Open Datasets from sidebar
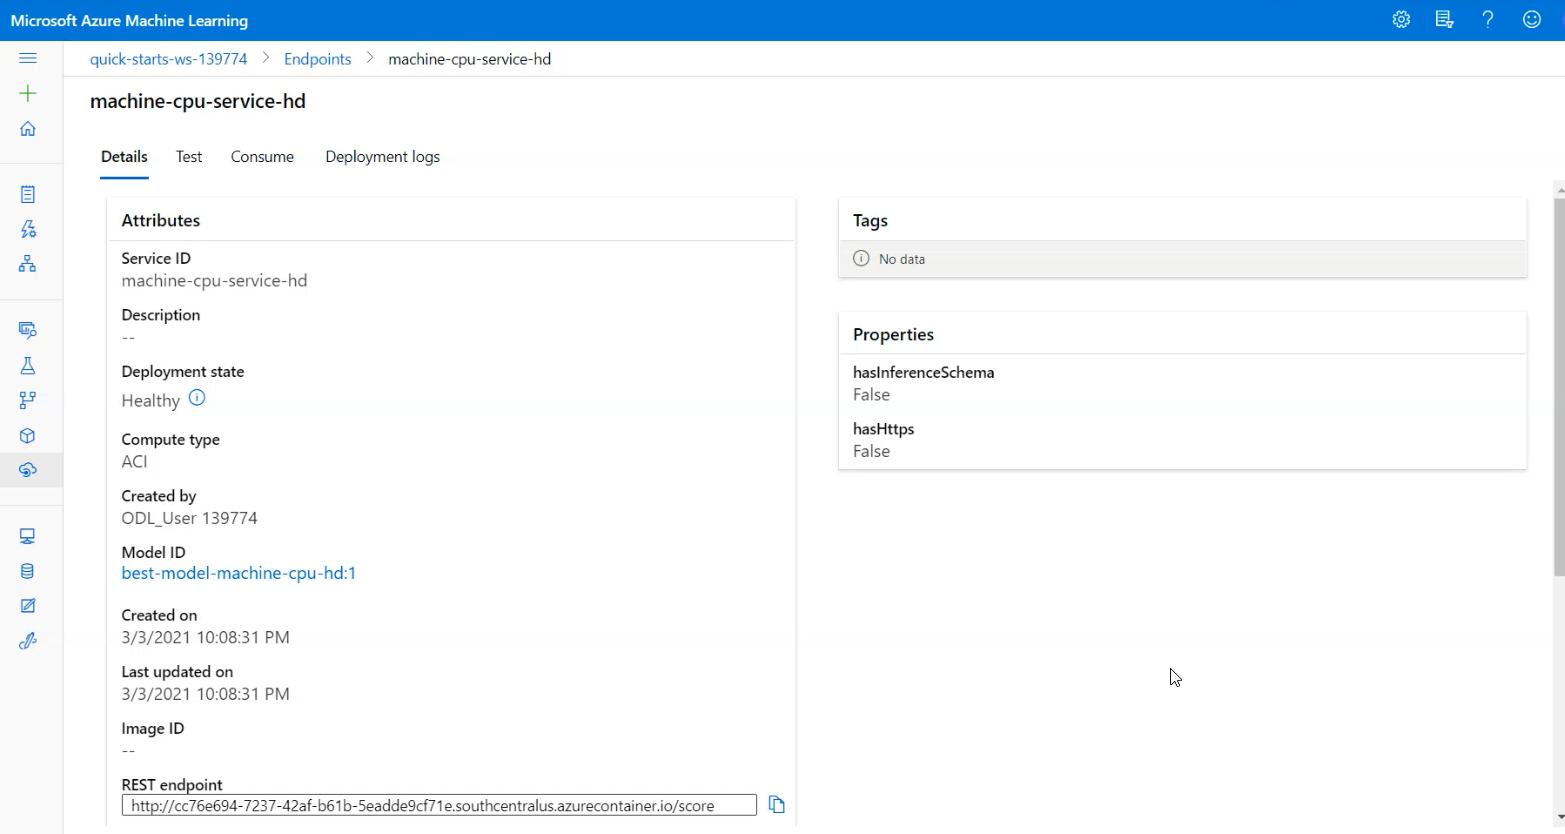The image size is (1565, 834). [28, 330]
